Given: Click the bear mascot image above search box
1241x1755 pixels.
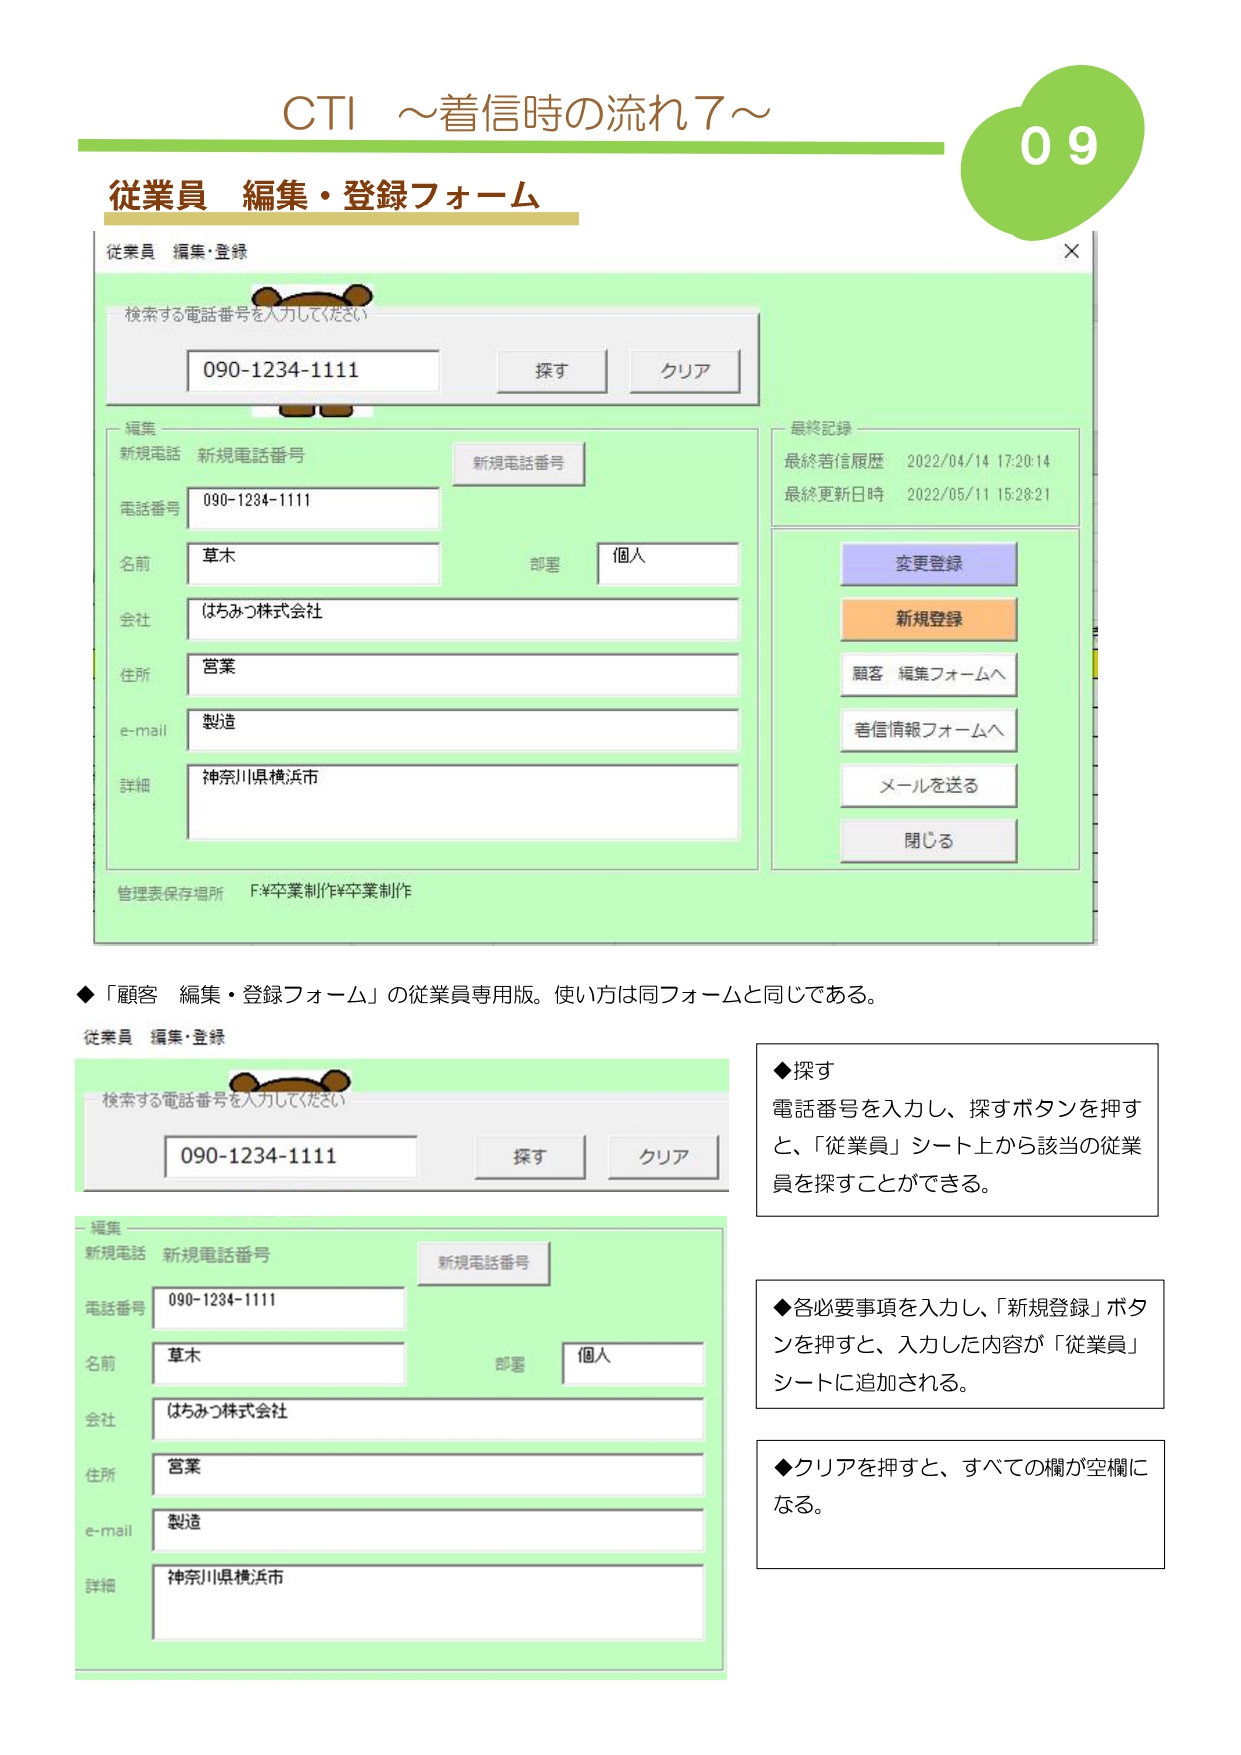Looking at the screenshot, I should [312, 297].
